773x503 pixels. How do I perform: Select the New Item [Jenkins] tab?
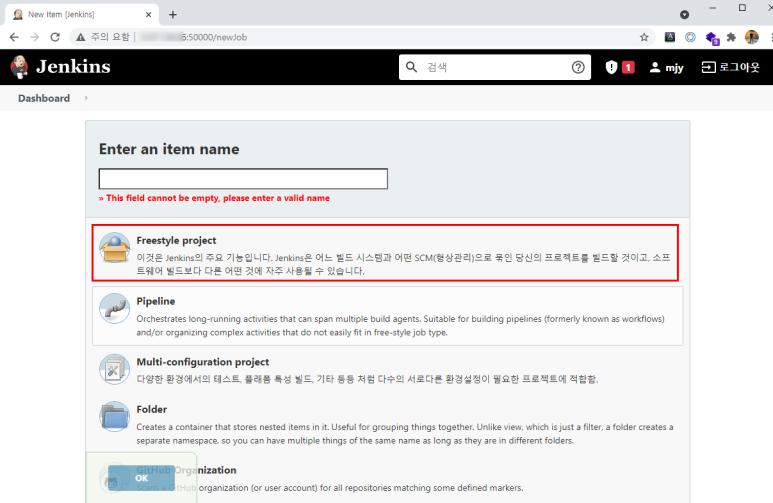[82, 15]
